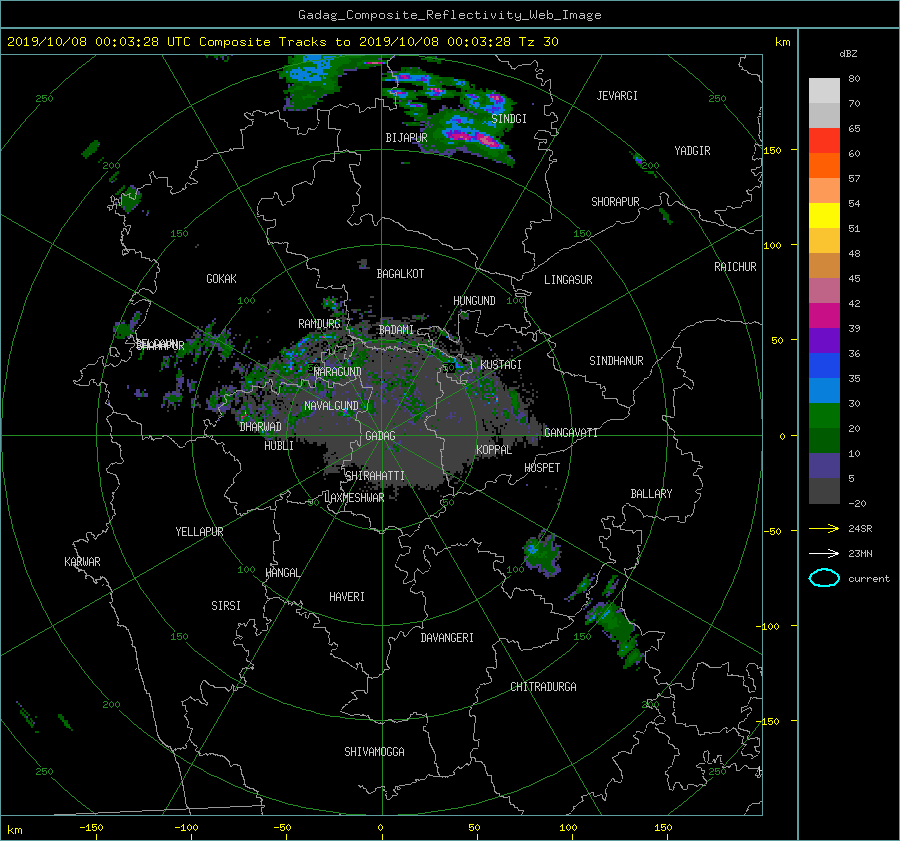Click the km unit label at bottom left
This screenshot has height=841, width=900.
(14, 830)
